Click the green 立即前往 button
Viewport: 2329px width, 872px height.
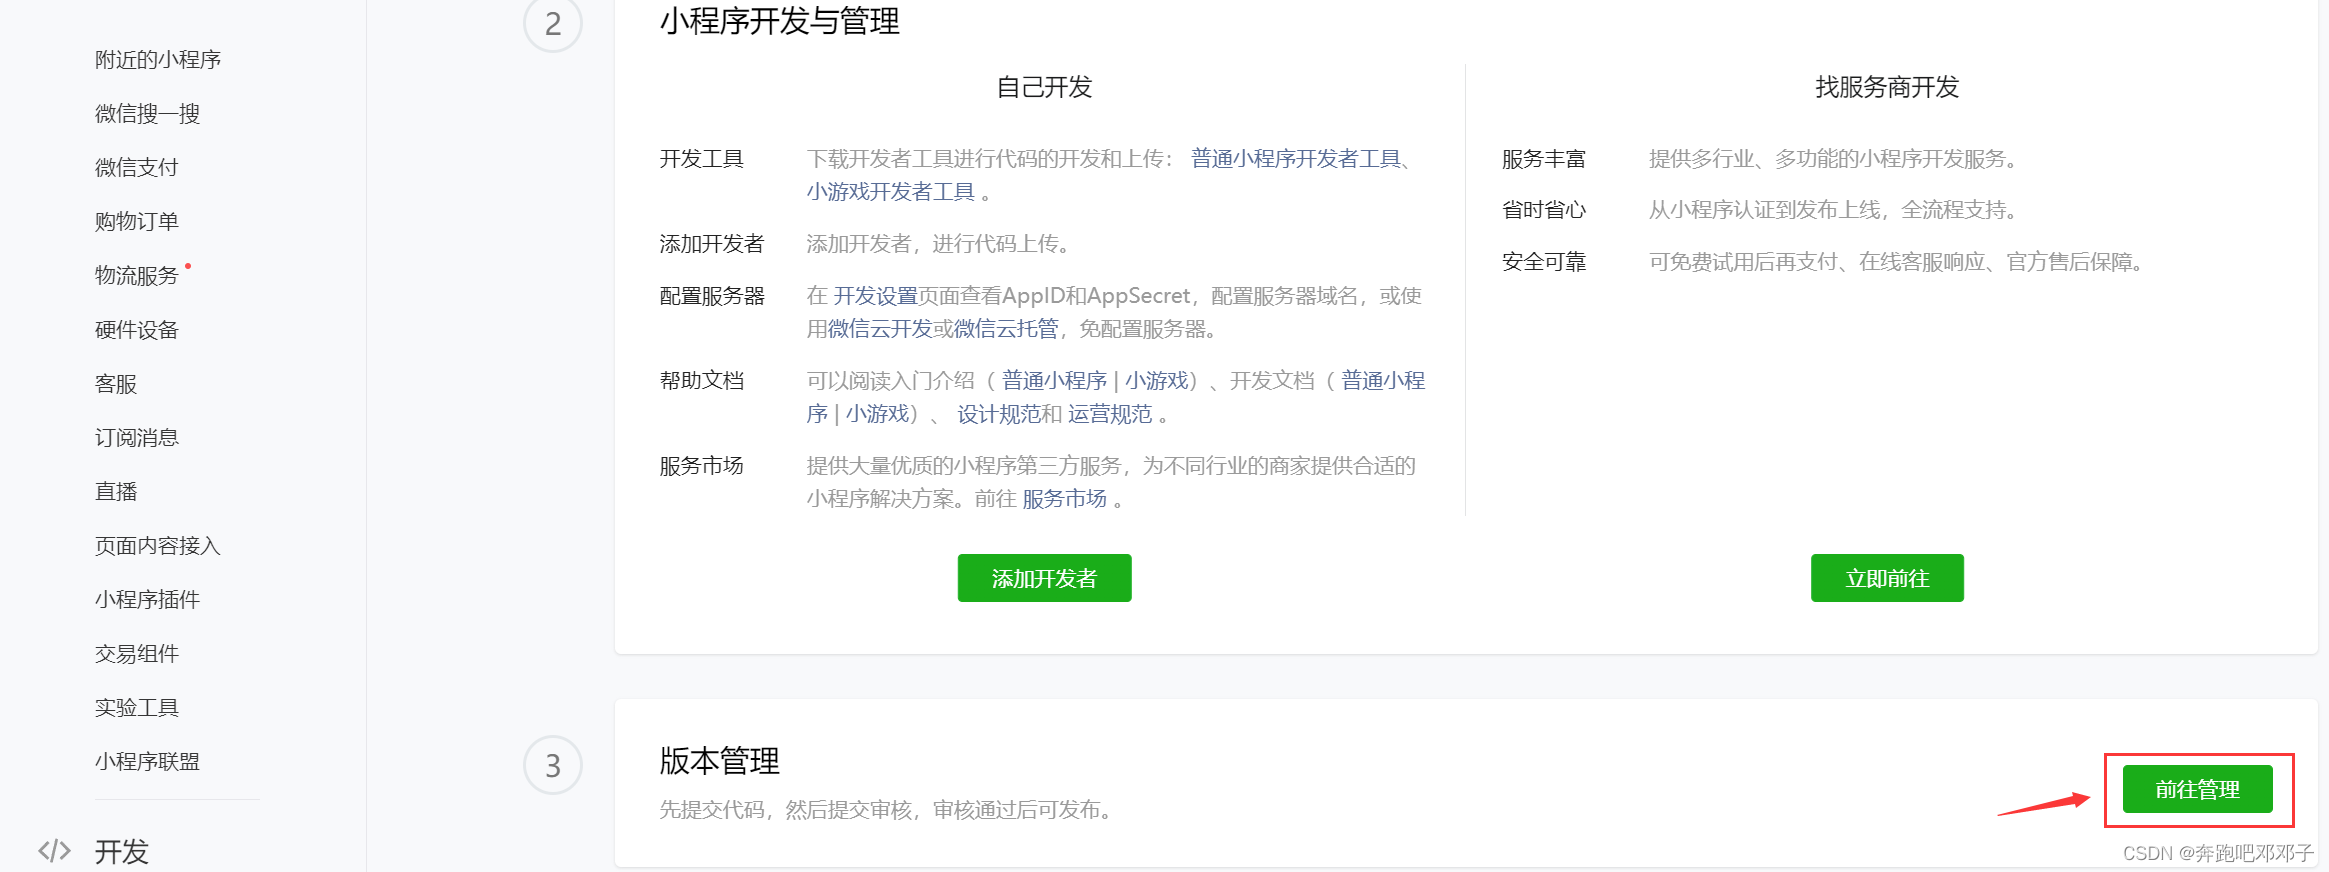(1887, 578)
